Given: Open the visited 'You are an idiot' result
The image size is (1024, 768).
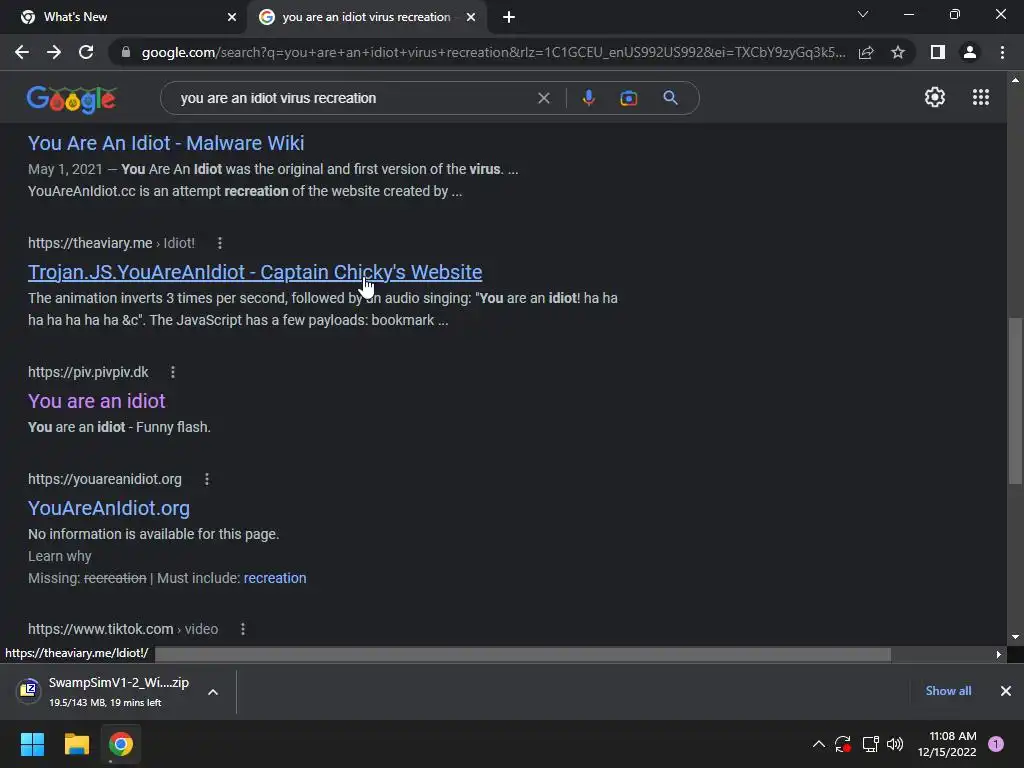Looking at the screenshot, I should pyautogui.click(x=97, y=401).
